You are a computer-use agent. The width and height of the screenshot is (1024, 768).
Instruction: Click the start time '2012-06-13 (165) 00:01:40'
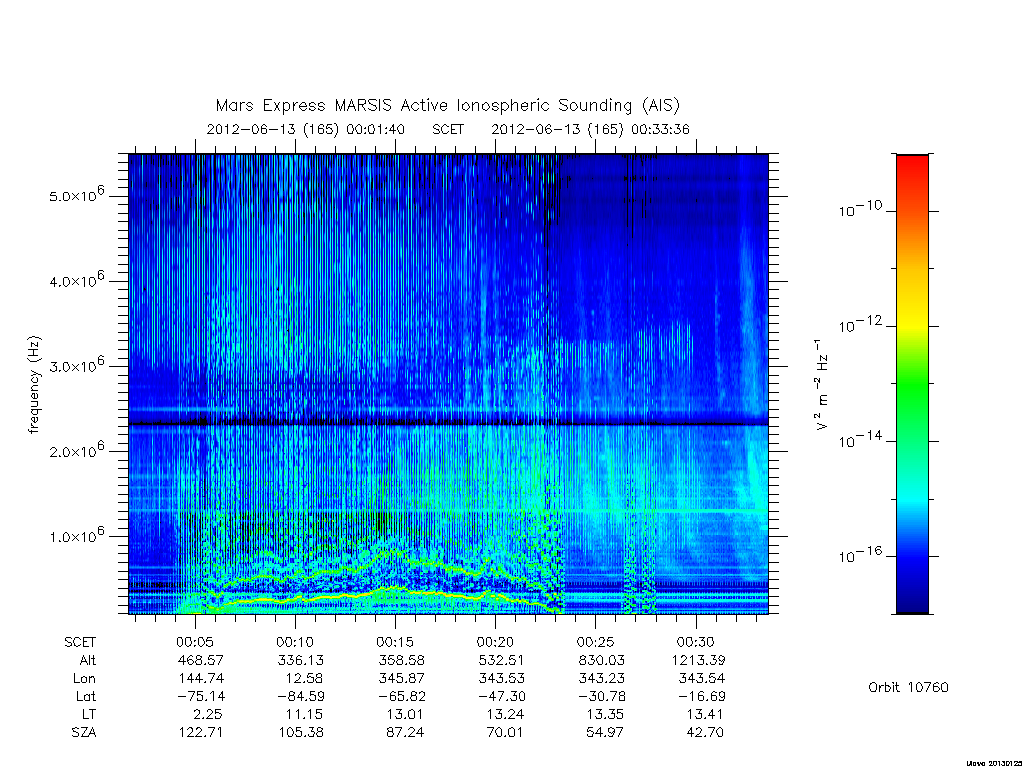coord(306,129)
